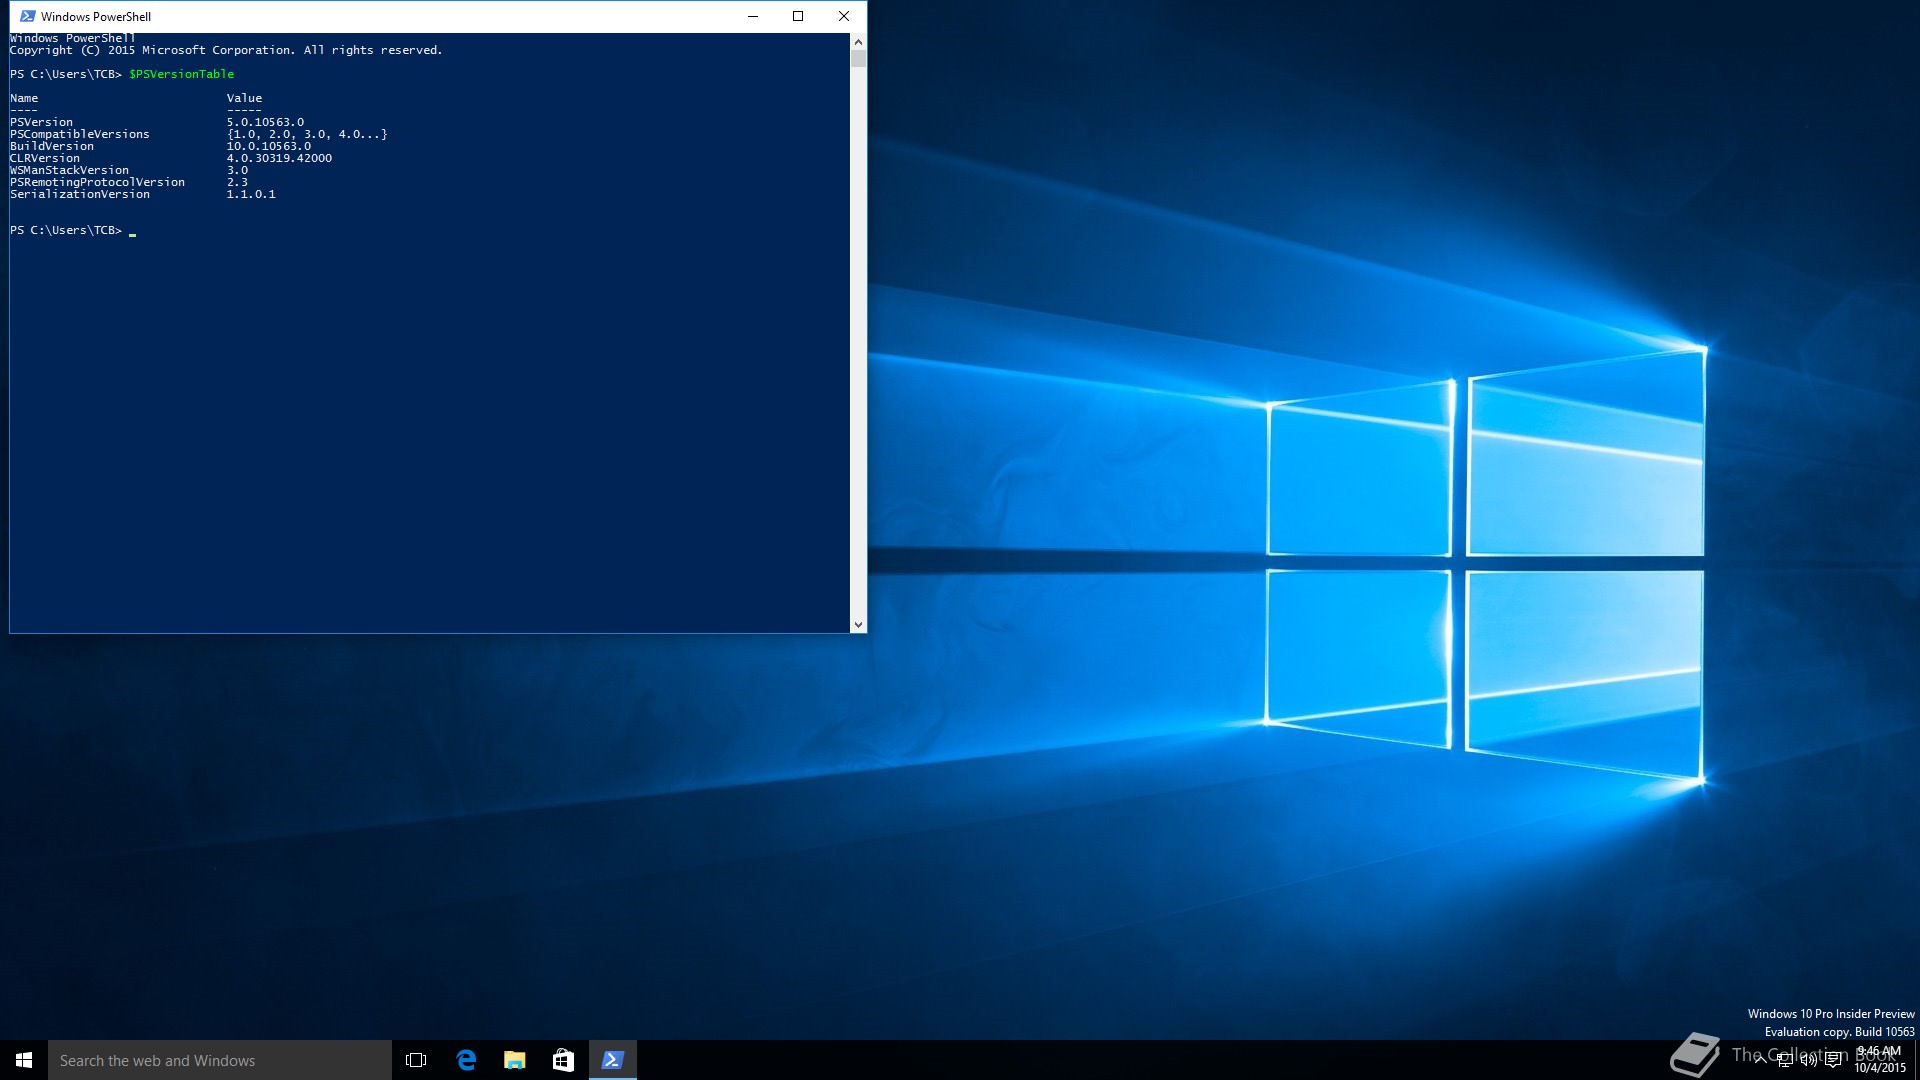Open Task View from the taskbar
Screen dimensions: 1920x1080
(416, 1060)
